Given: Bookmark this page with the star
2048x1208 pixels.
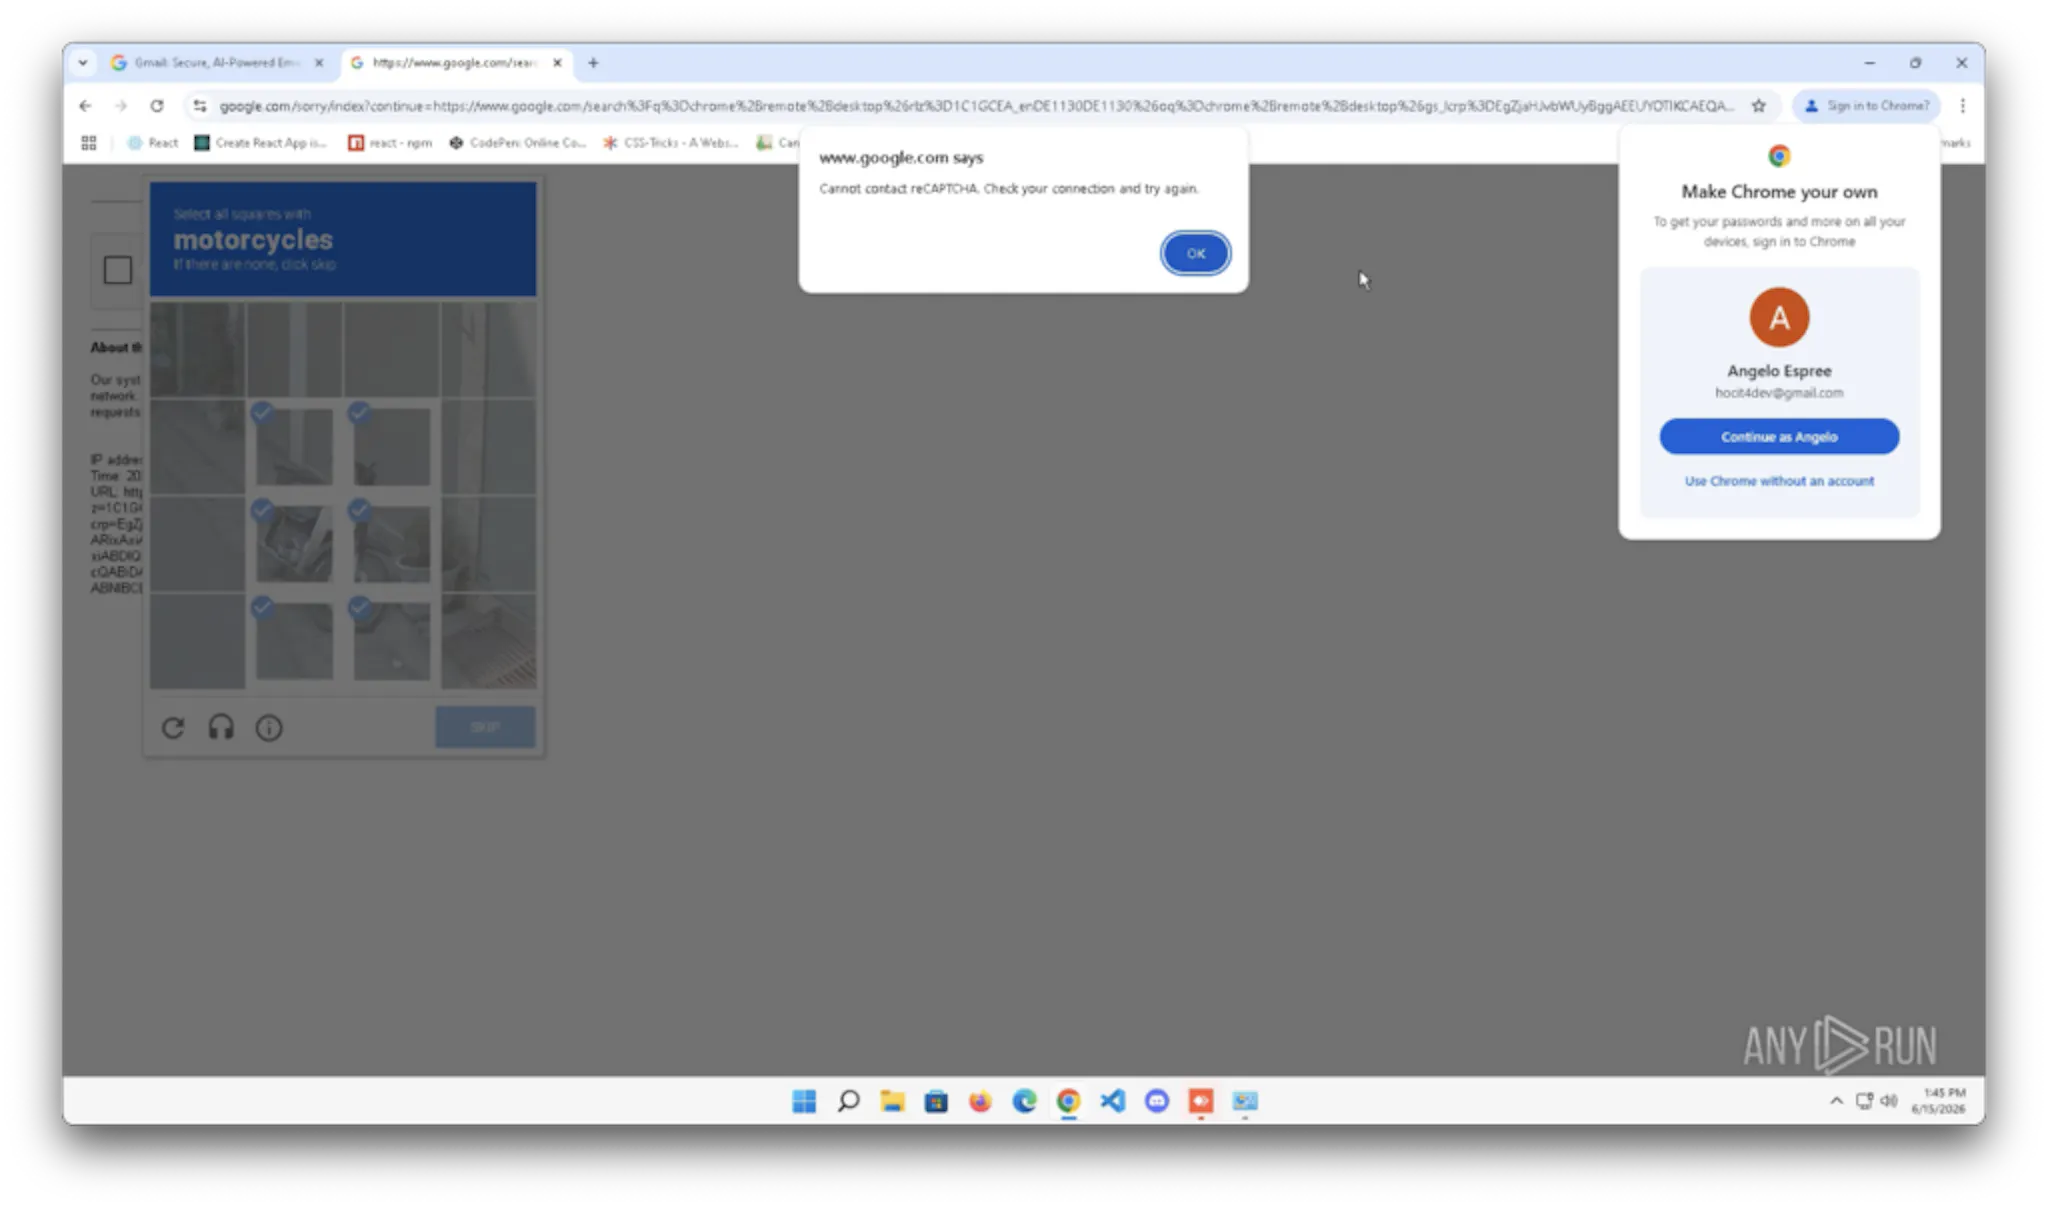Looking at the screenshot, I should 1758,105.
